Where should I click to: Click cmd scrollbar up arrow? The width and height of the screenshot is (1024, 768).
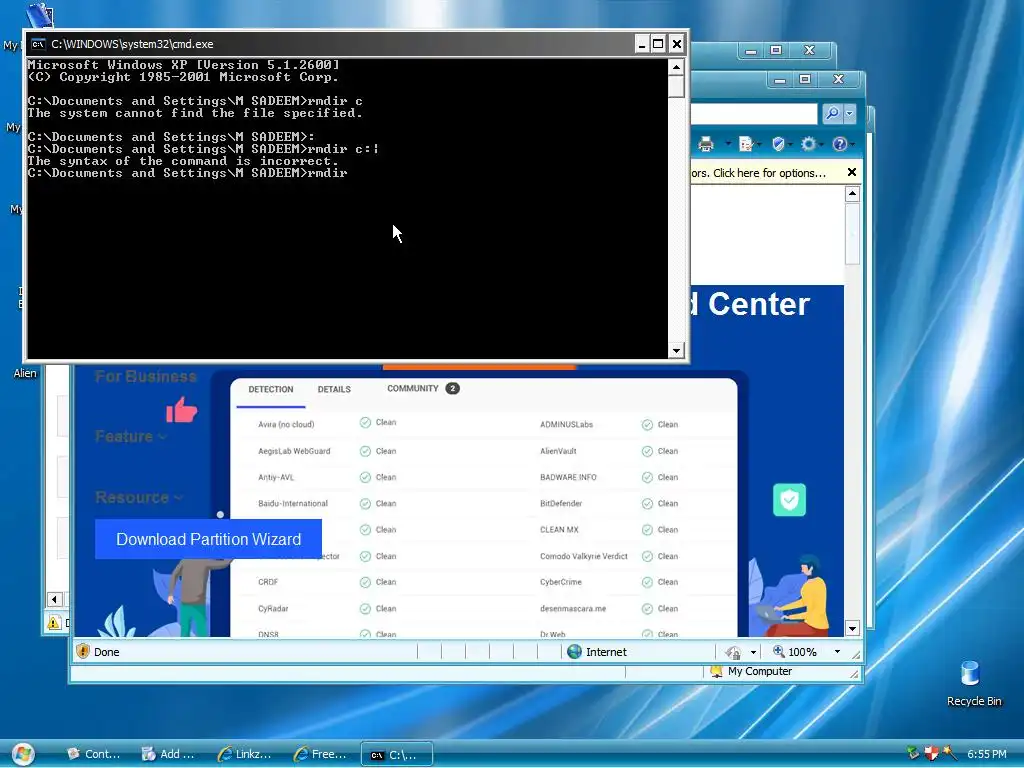pyautogui.click(x=676, y=67)
